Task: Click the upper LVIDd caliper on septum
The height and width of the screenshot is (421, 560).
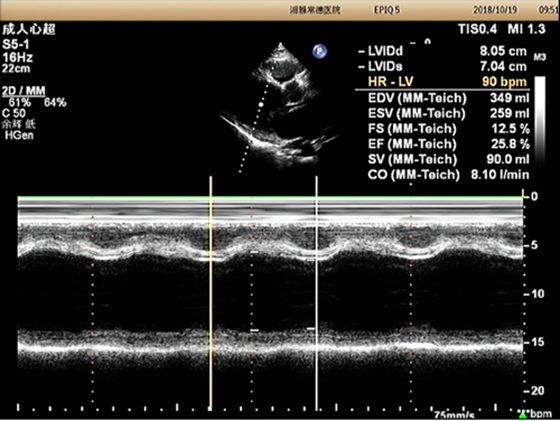Action: (x=254, y=252)
